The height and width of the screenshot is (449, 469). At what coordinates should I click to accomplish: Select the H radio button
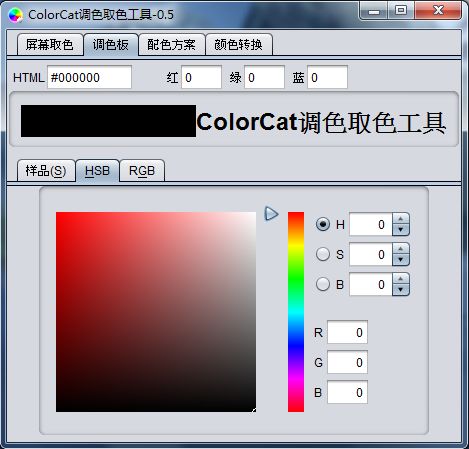[323, 224]
